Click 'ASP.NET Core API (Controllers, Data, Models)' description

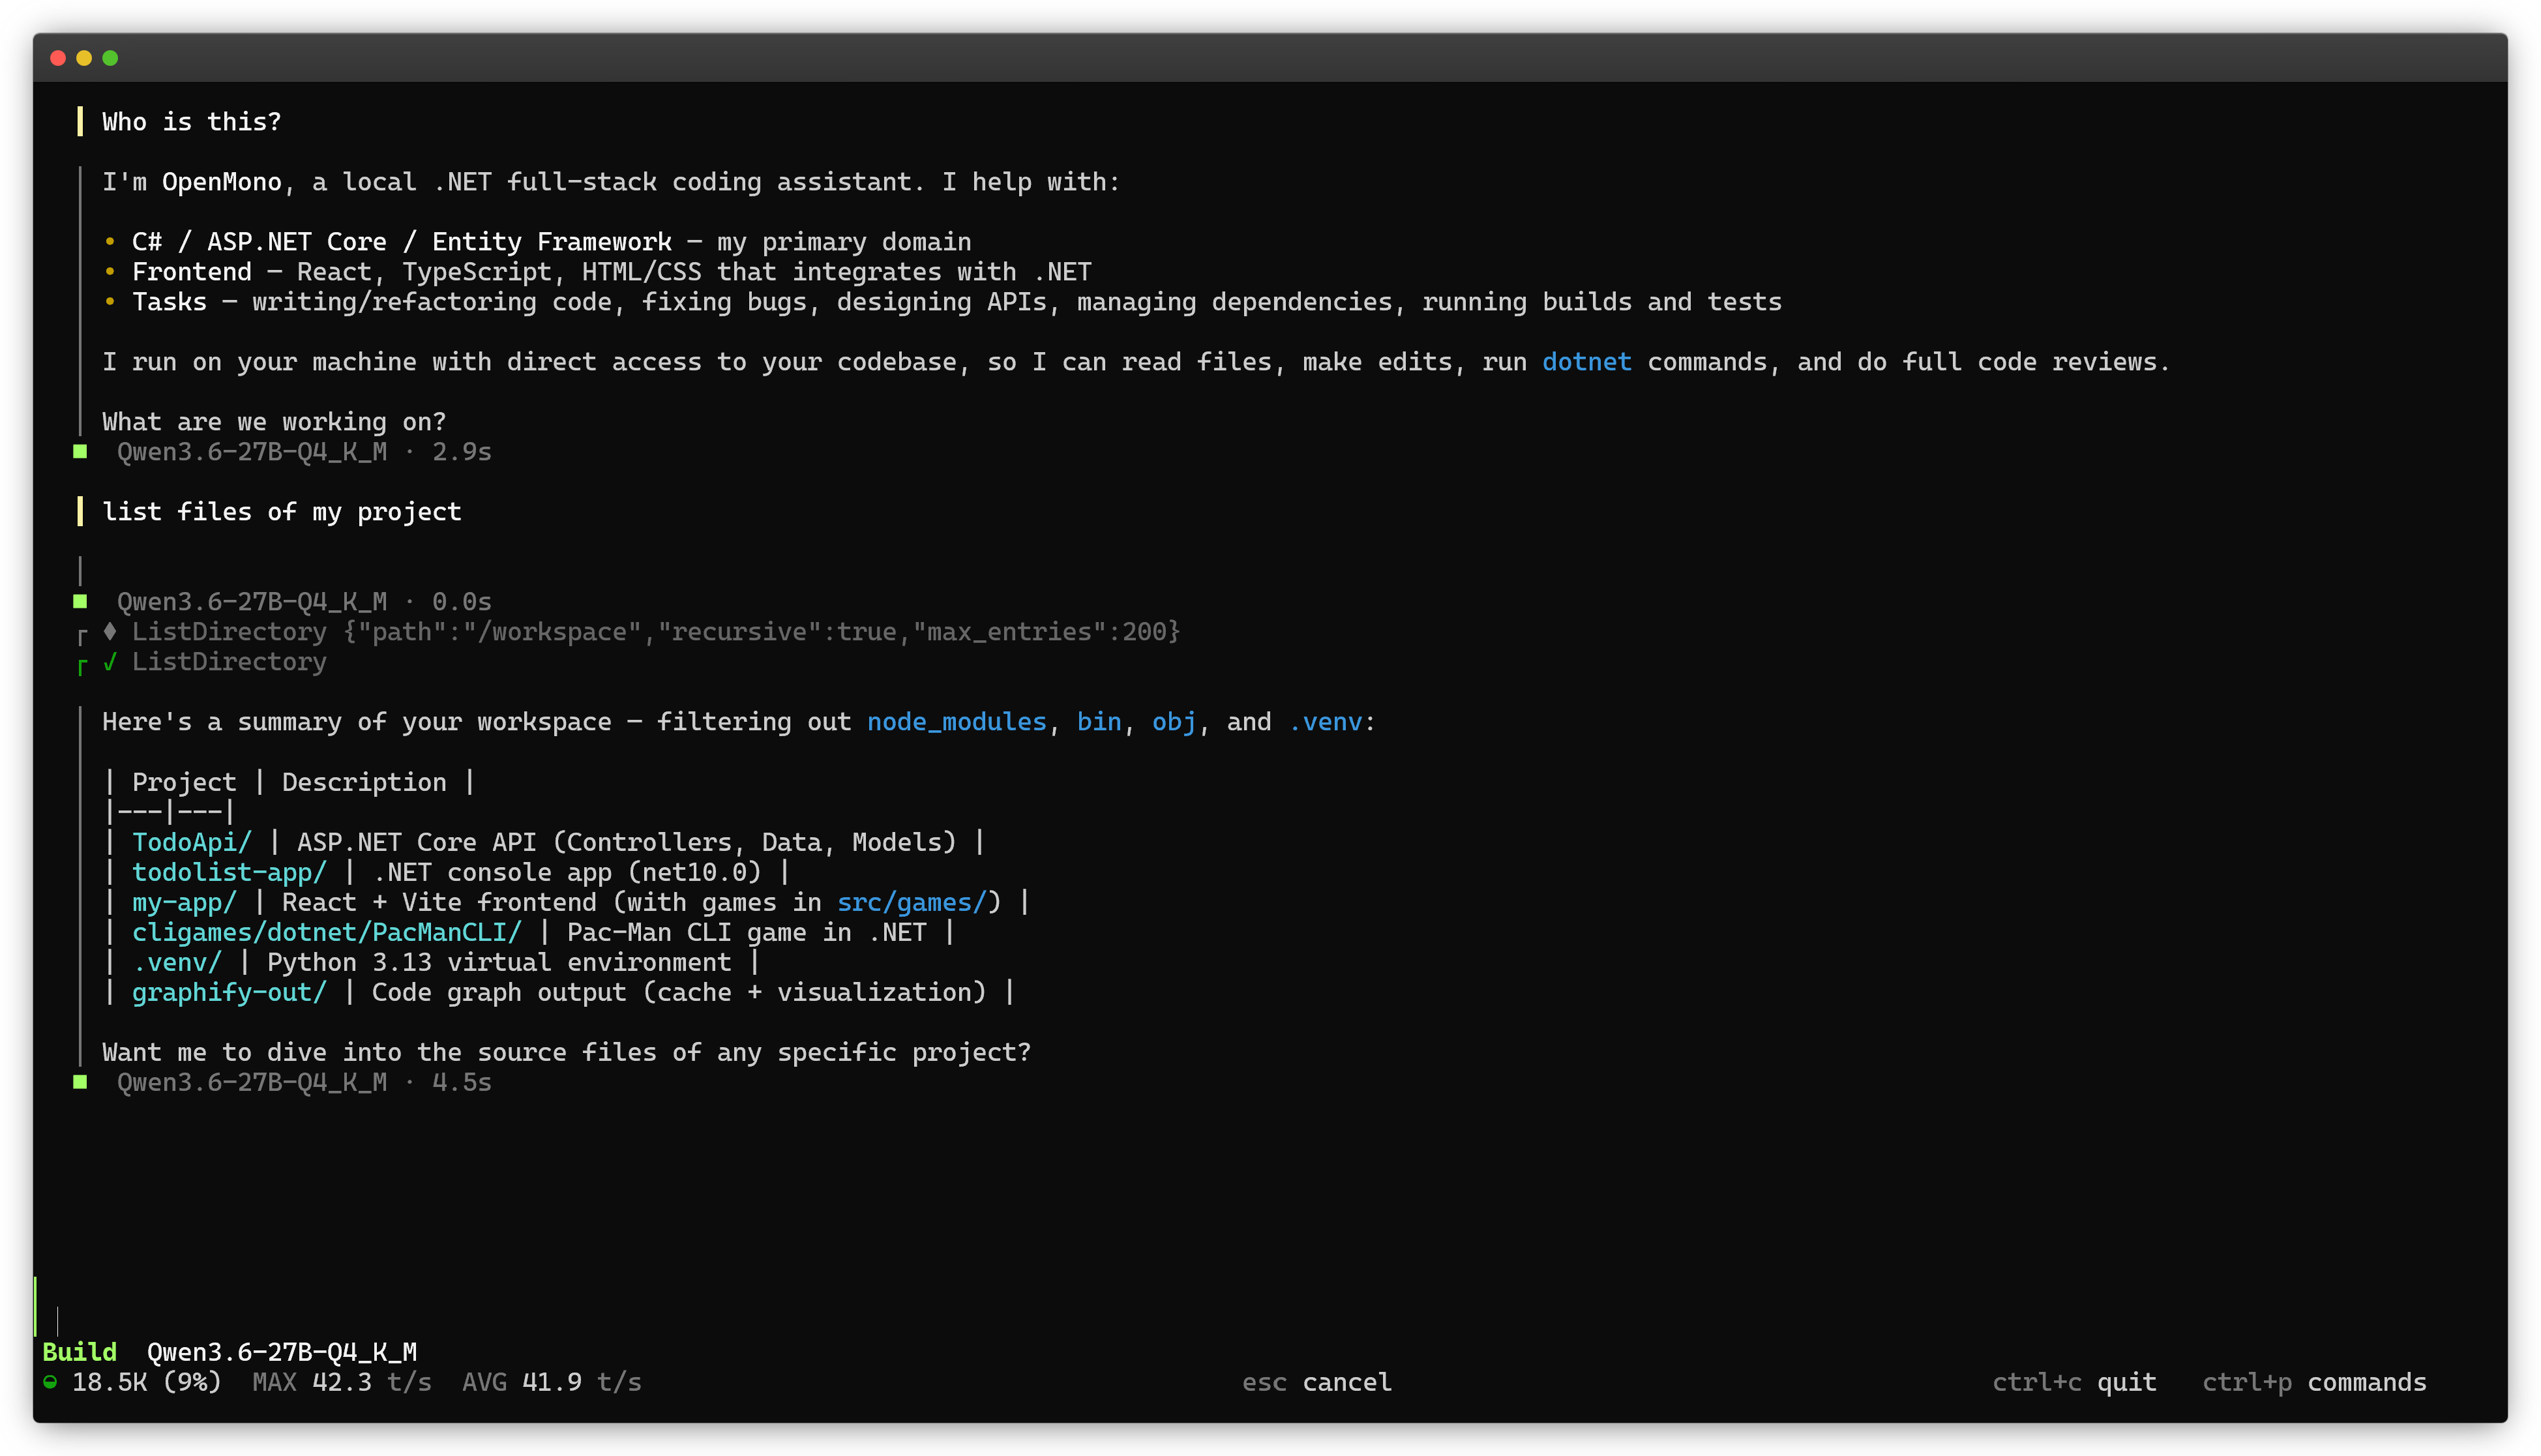[627, 842]
